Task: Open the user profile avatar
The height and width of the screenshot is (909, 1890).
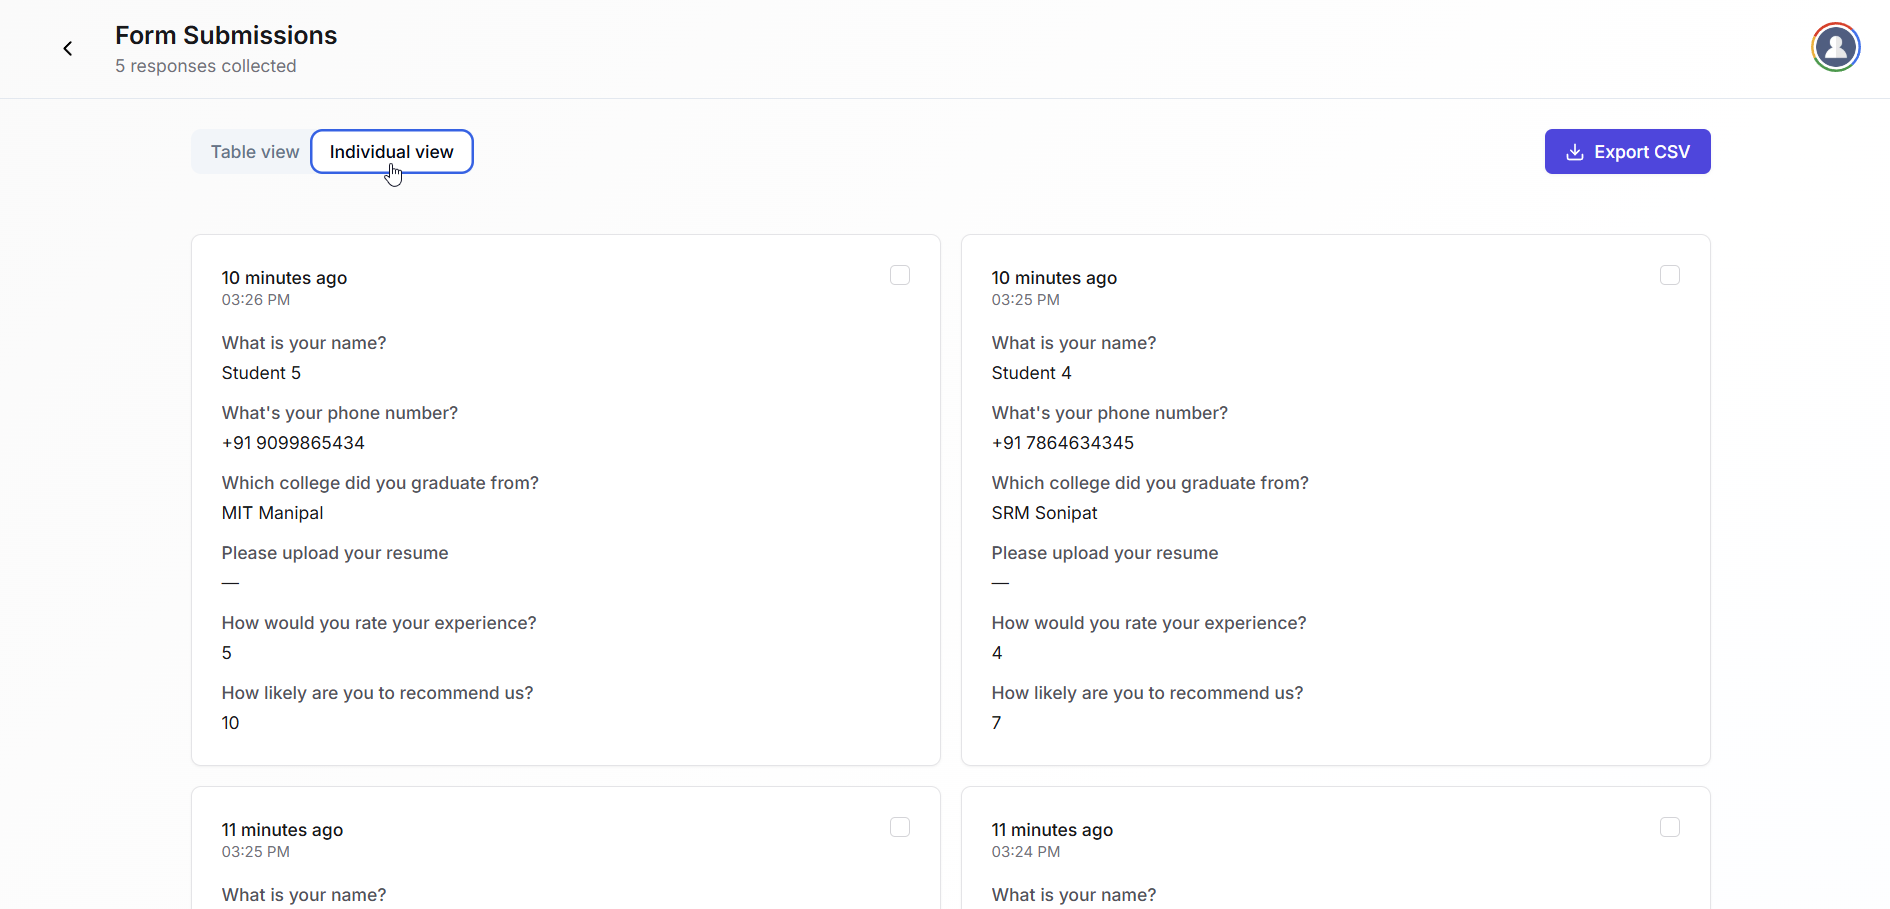Action: tap(1835, 47)
